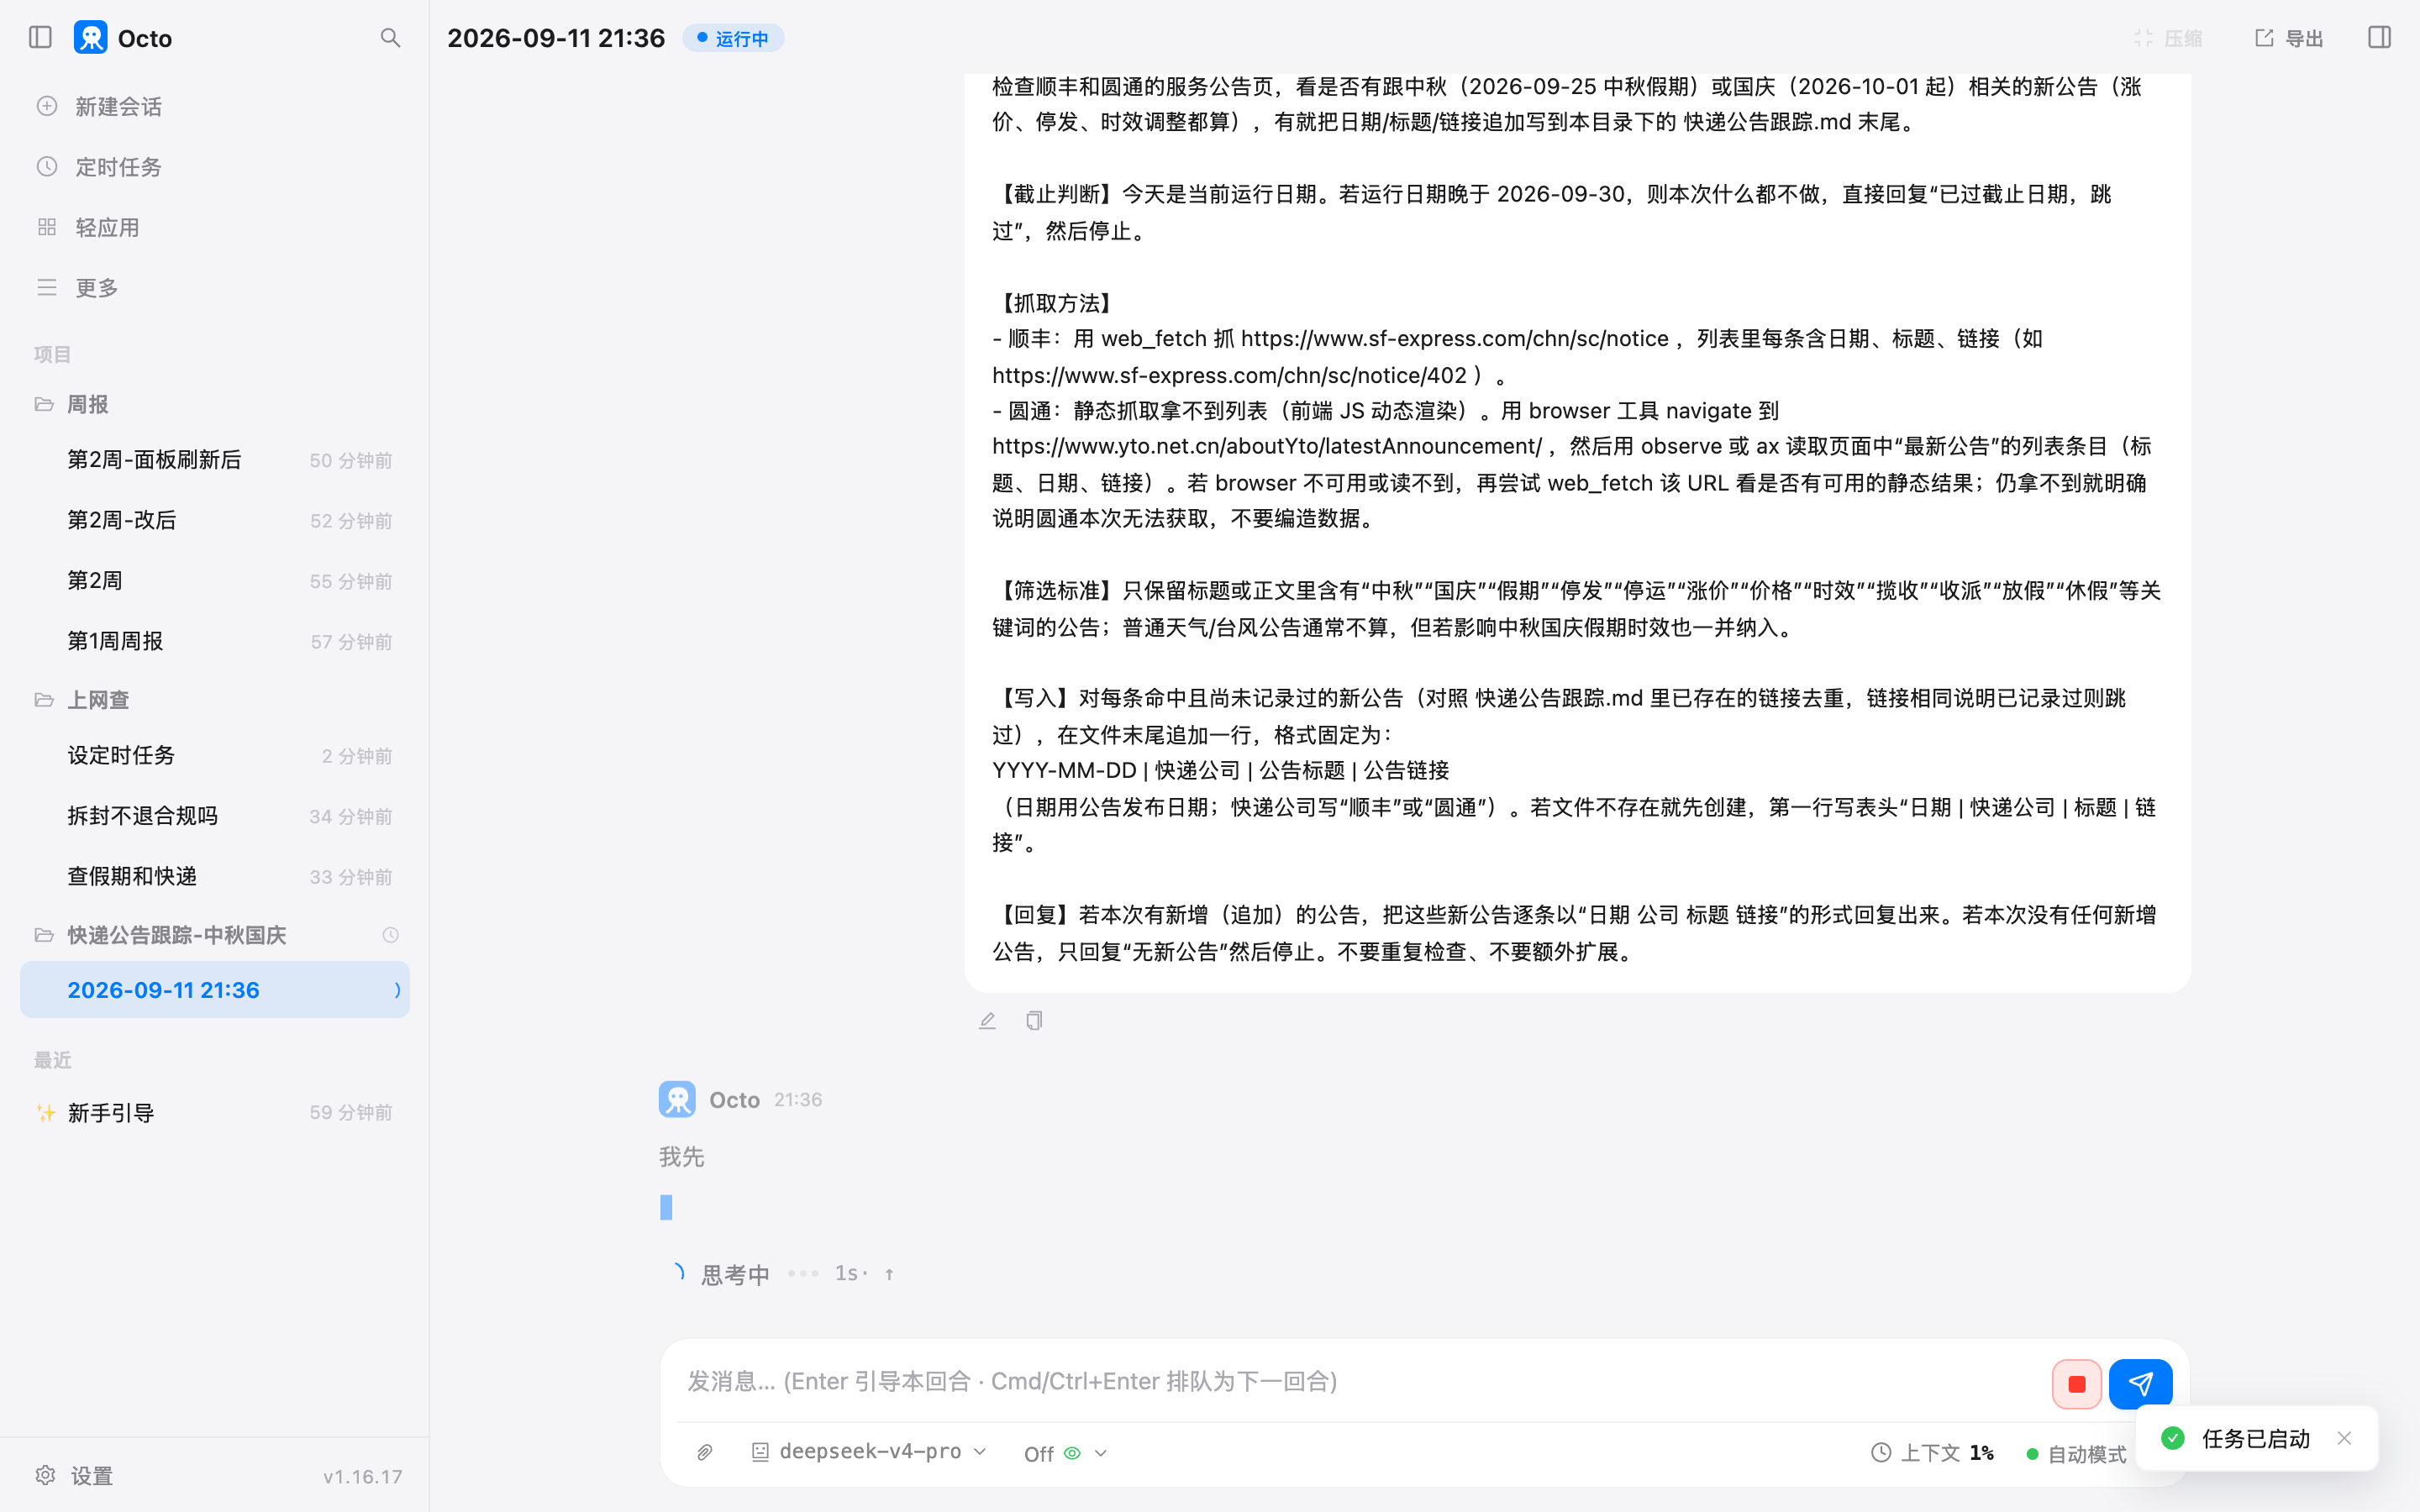The image size is (2420, 1512).
Task: Edit the user message with pencil icon
Action: 987,1021
